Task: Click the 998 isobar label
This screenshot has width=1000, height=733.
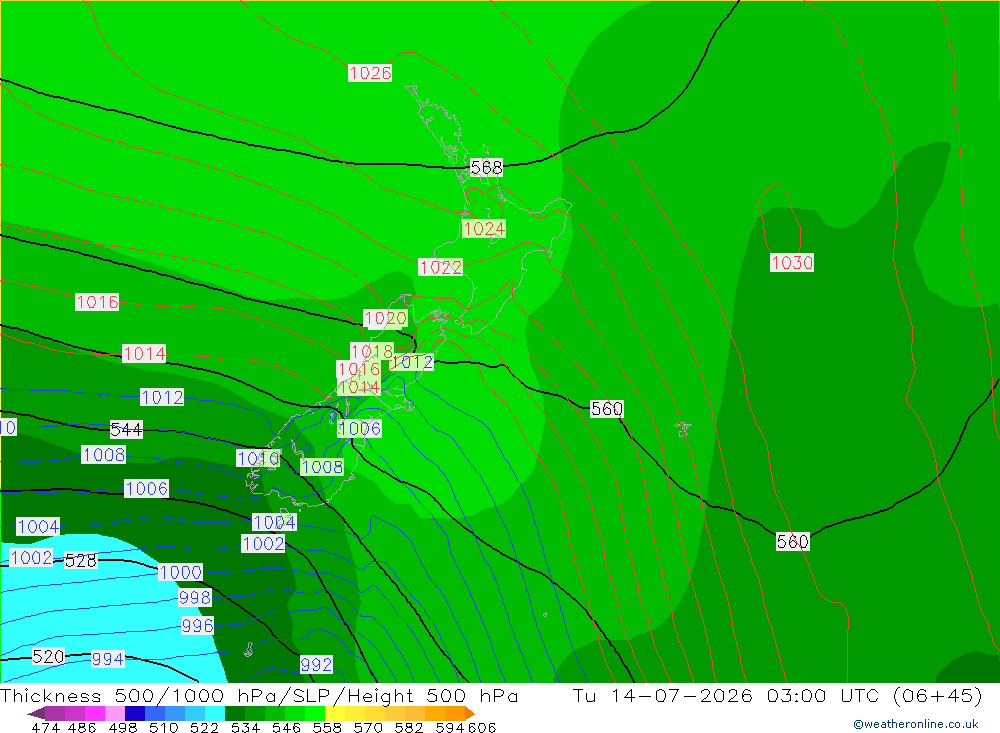Action: (195, 598)
